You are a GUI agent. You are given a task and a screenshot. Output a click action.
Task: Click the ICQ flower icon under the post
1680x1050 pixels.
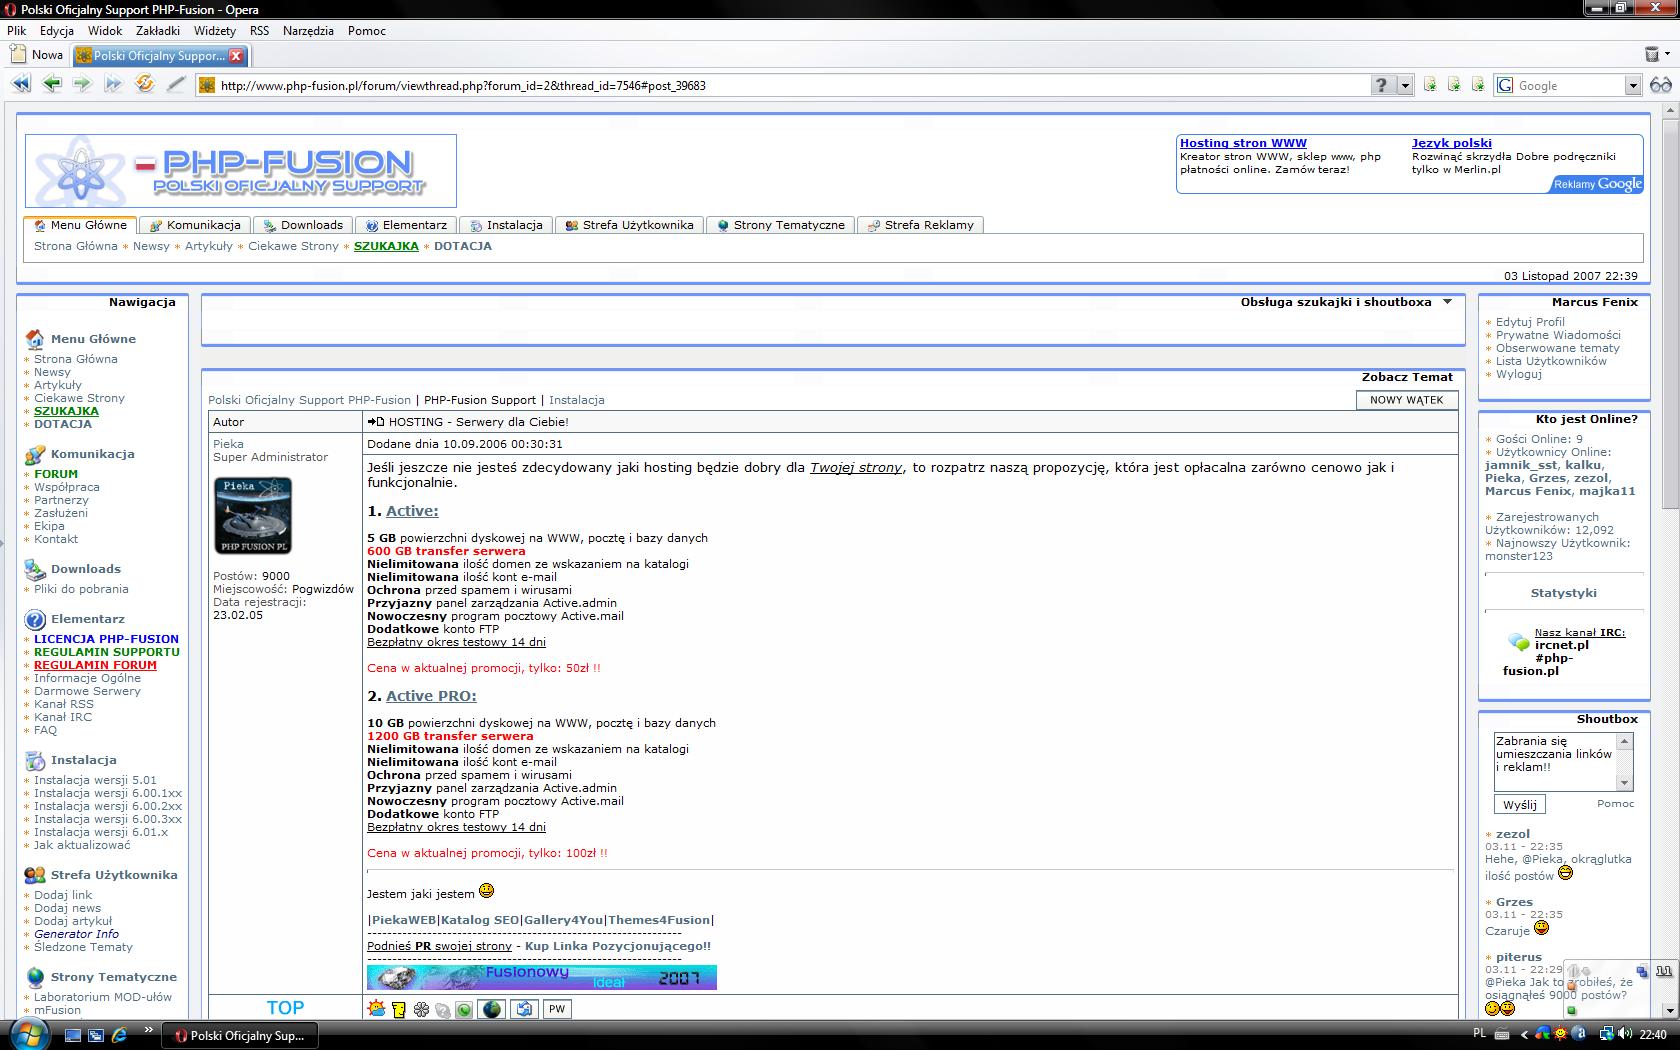coord(421,1009)
